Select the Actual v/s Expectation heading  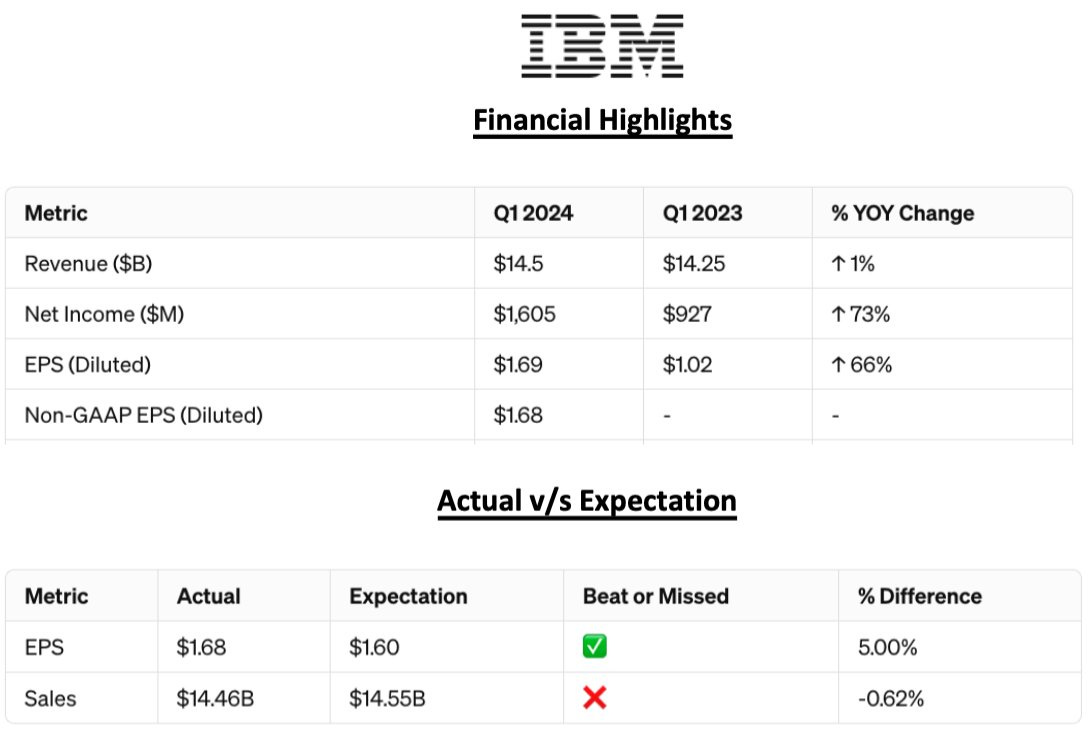586,501
